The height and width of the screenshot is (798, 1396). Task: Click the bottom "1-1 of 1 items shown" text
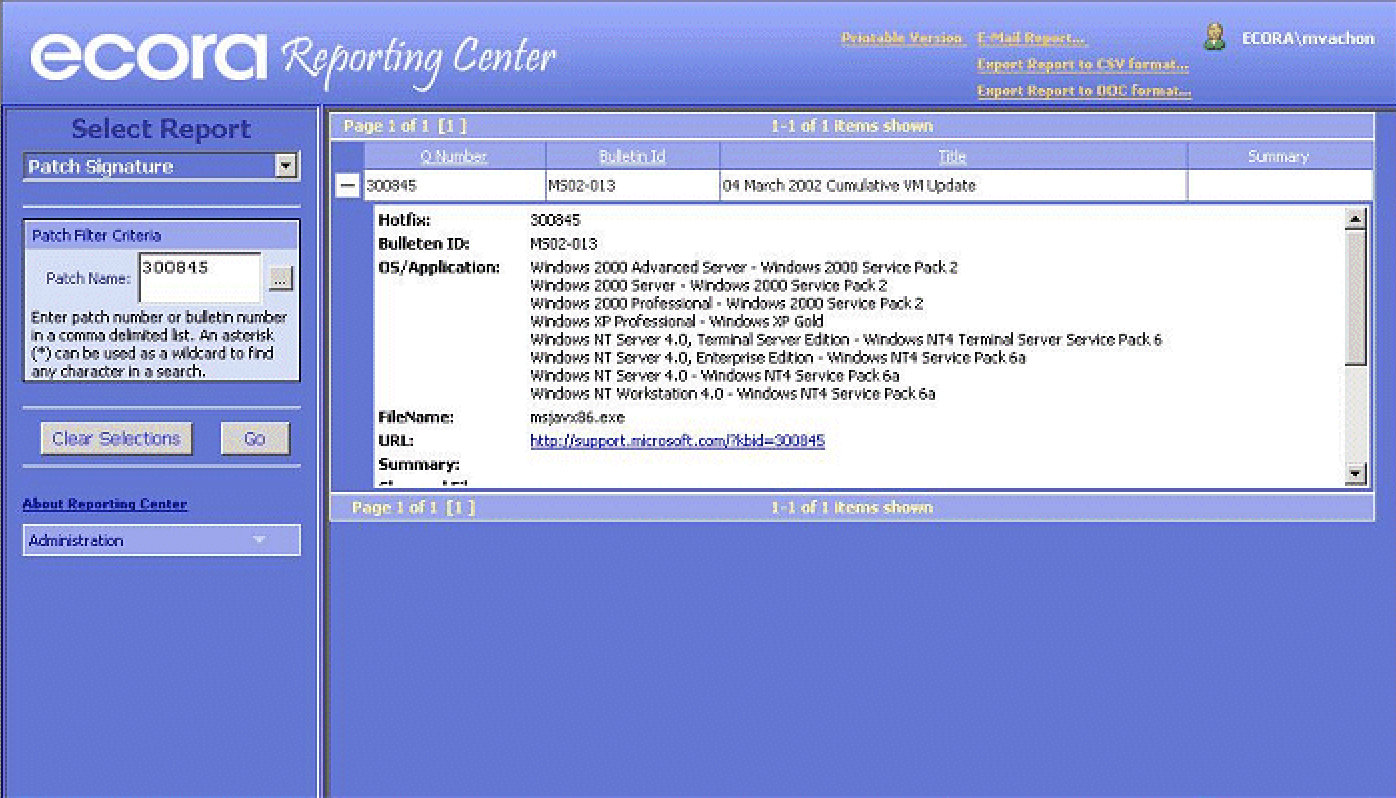[851, 507]
